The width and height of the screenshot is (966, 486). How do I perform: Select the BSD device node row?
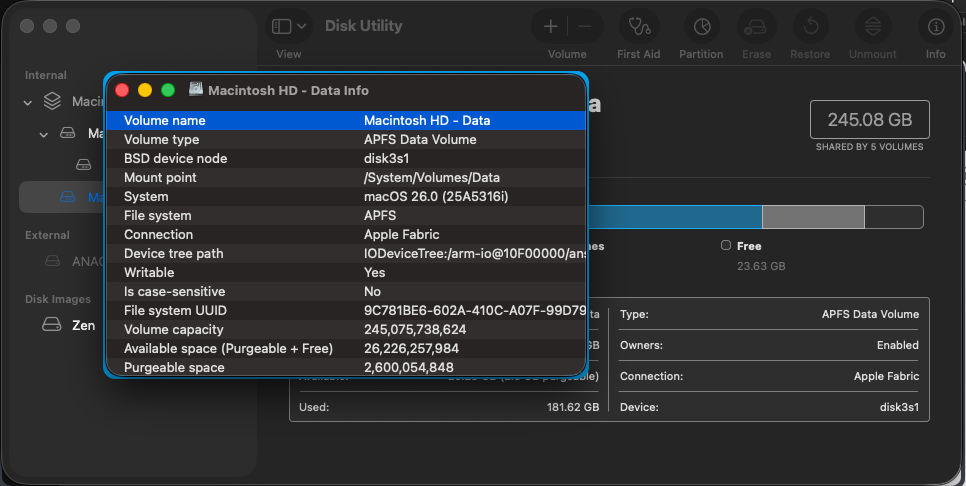pyautogui.click(x=346, y=158)
